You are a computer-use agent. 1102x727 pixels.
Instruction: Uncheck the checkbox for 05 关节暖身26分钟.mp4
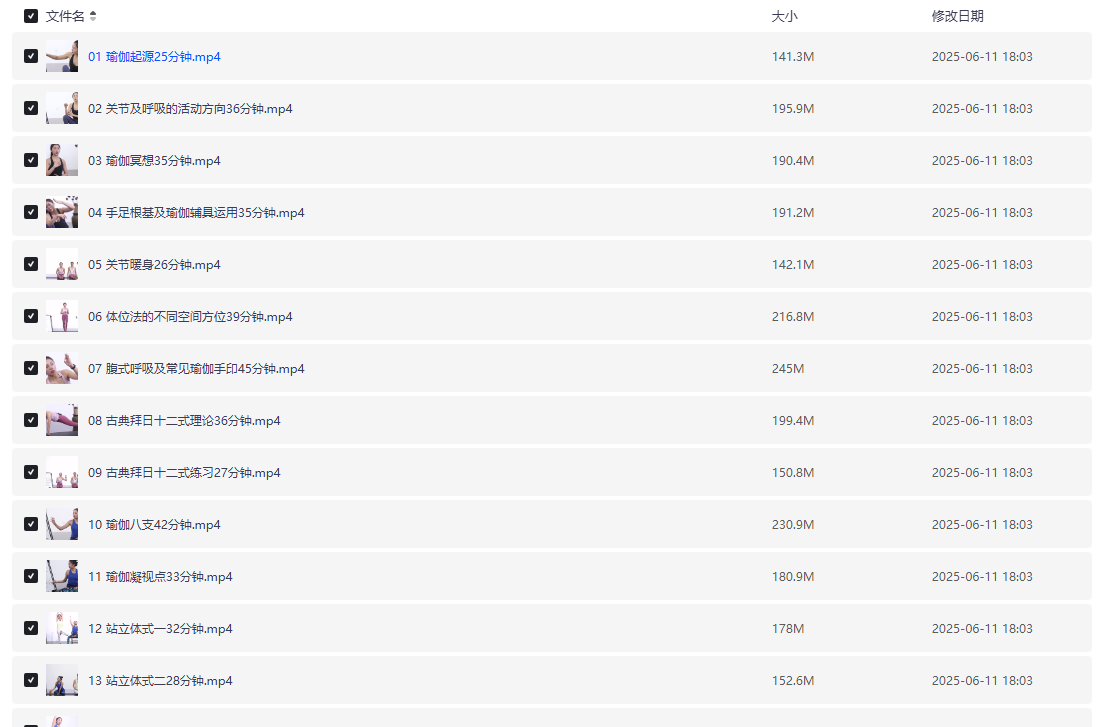[31, 264]
